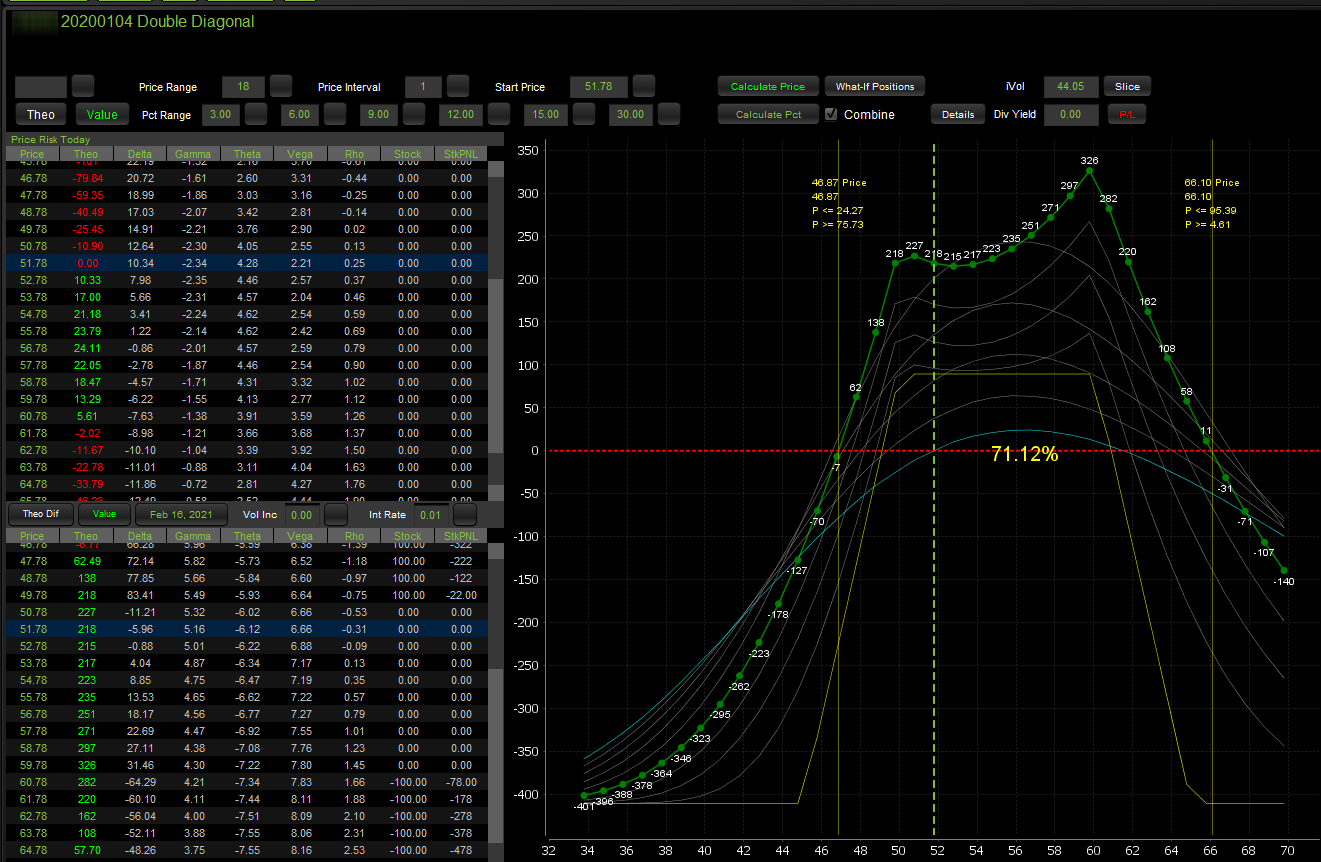1321x862 pixels.
Task: Click the 46.87 Price annotation on the chart
Action: tap(840, 183)
